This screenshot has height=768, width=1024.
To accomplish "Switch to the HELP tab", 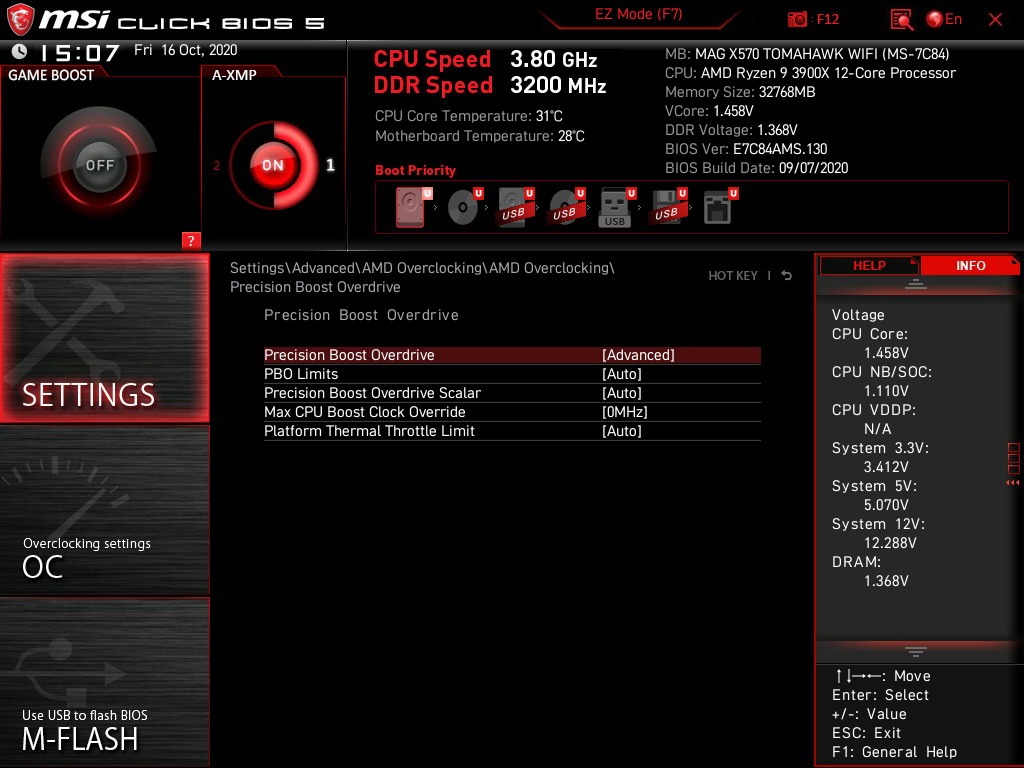I will point(869,266).
